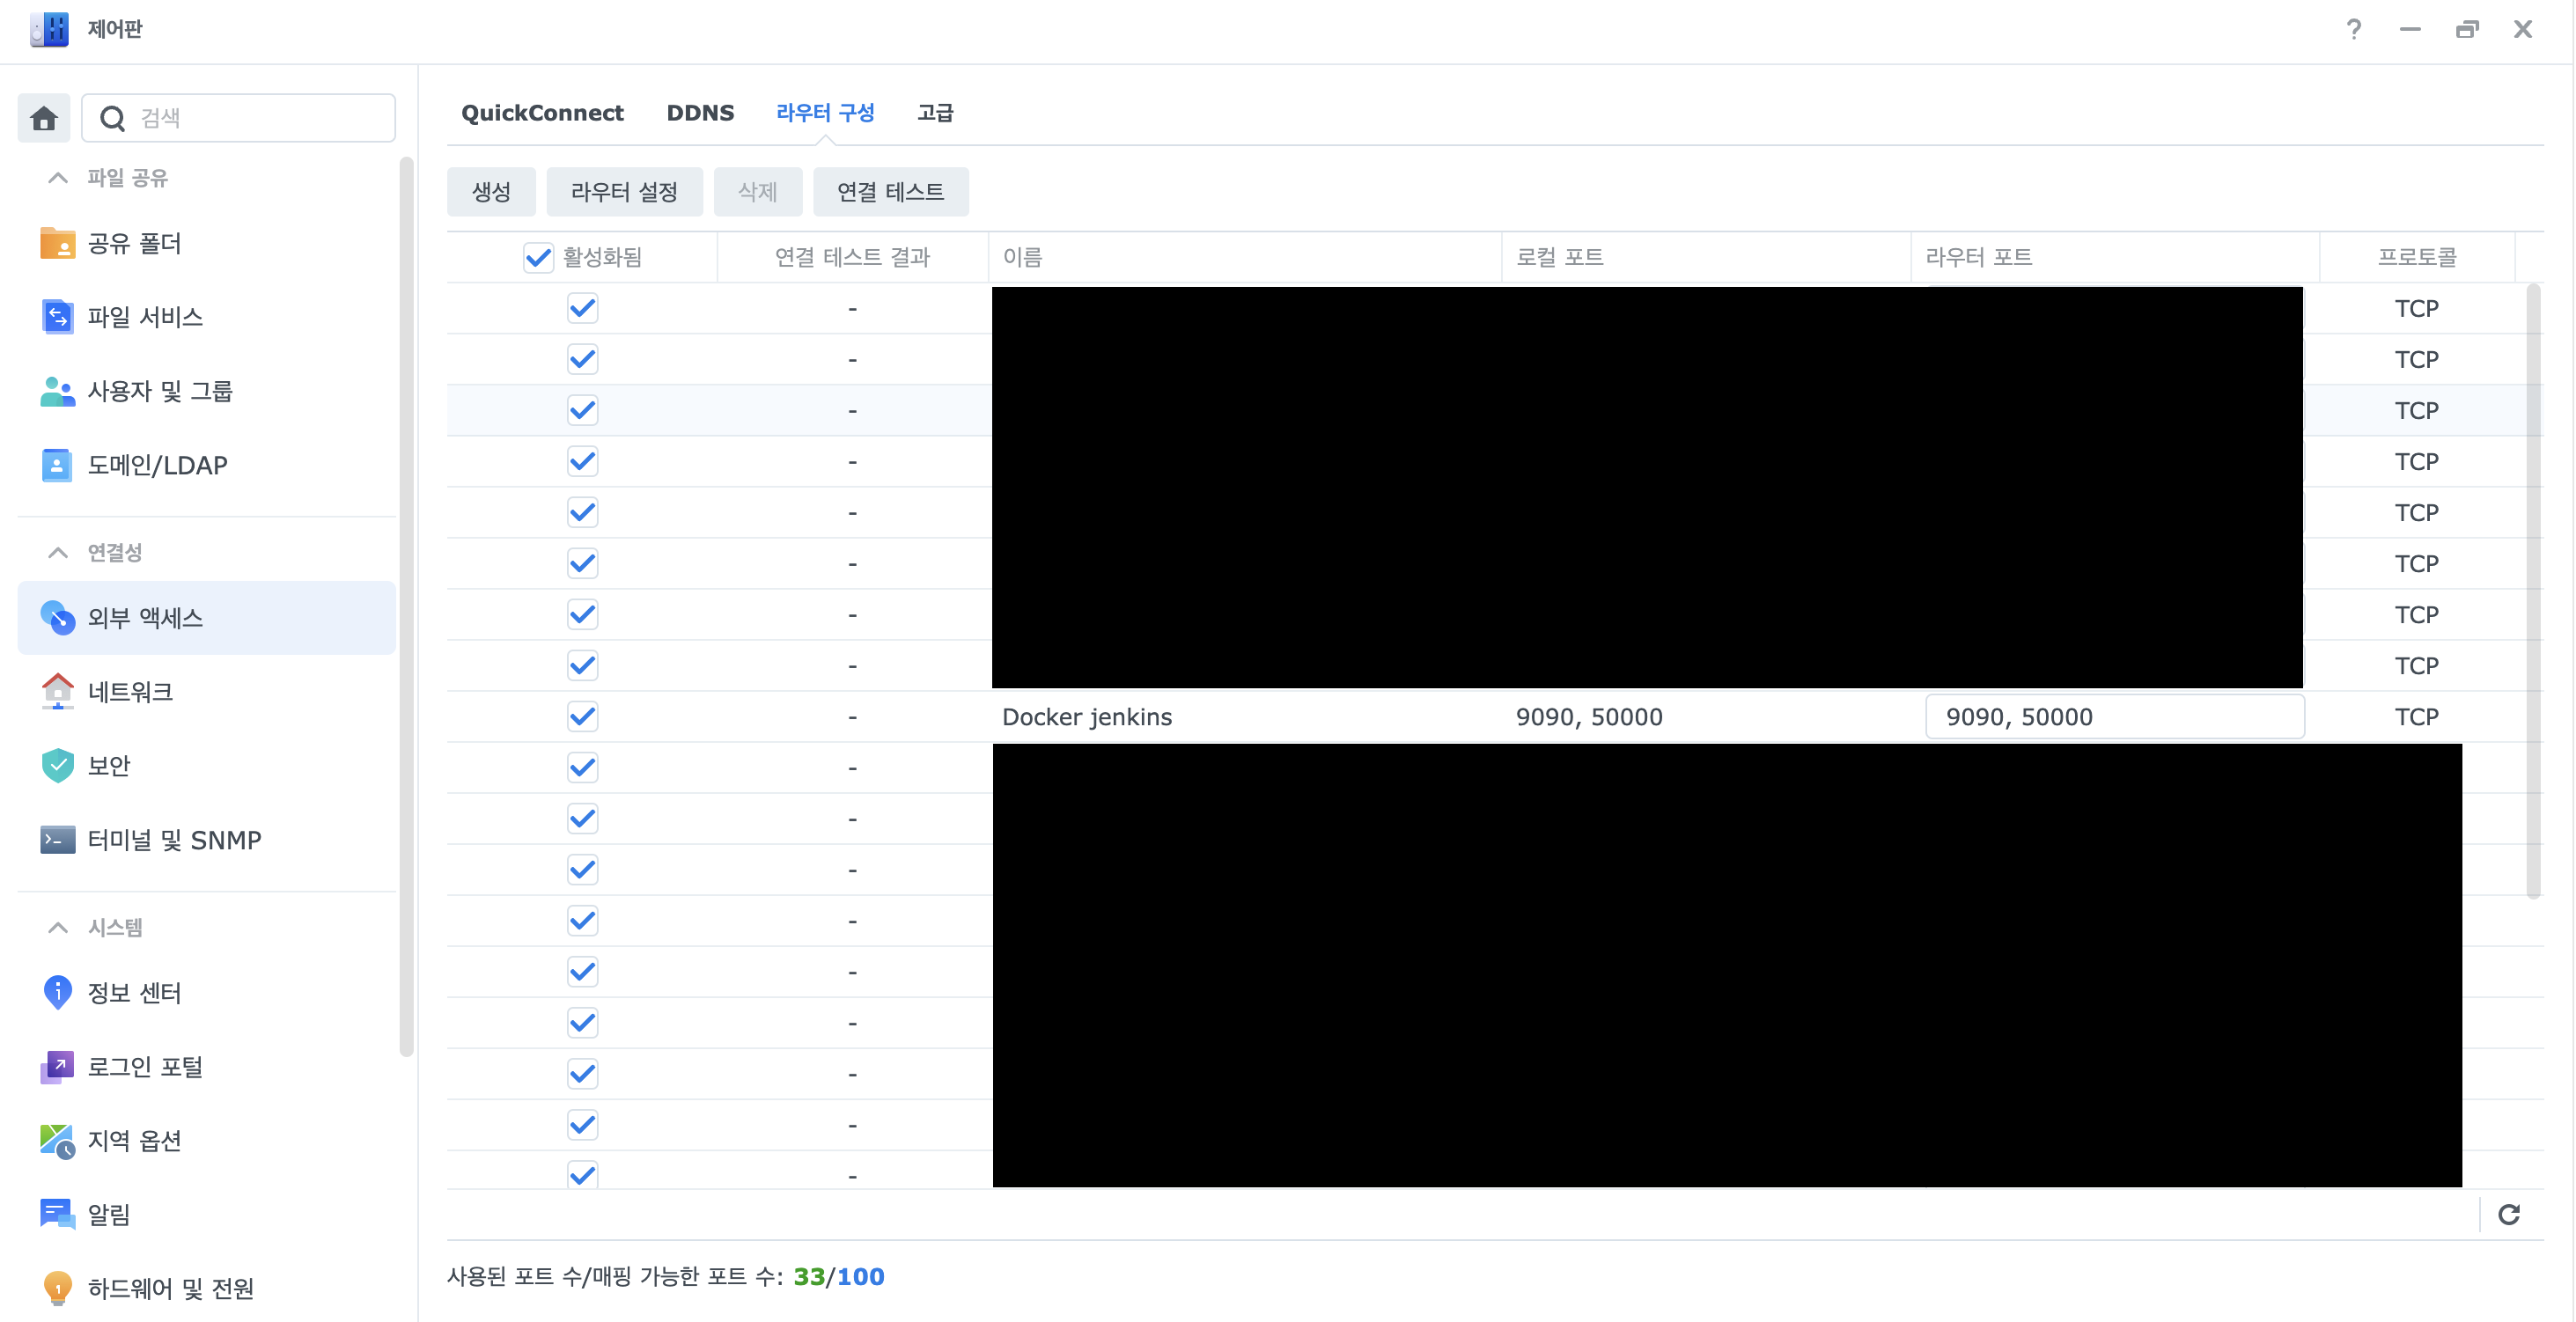Viewport: 2576px width, 1322px height.
Task: Toggle the 활성화됨 header checkbox
Action: (x=538, y=257)
